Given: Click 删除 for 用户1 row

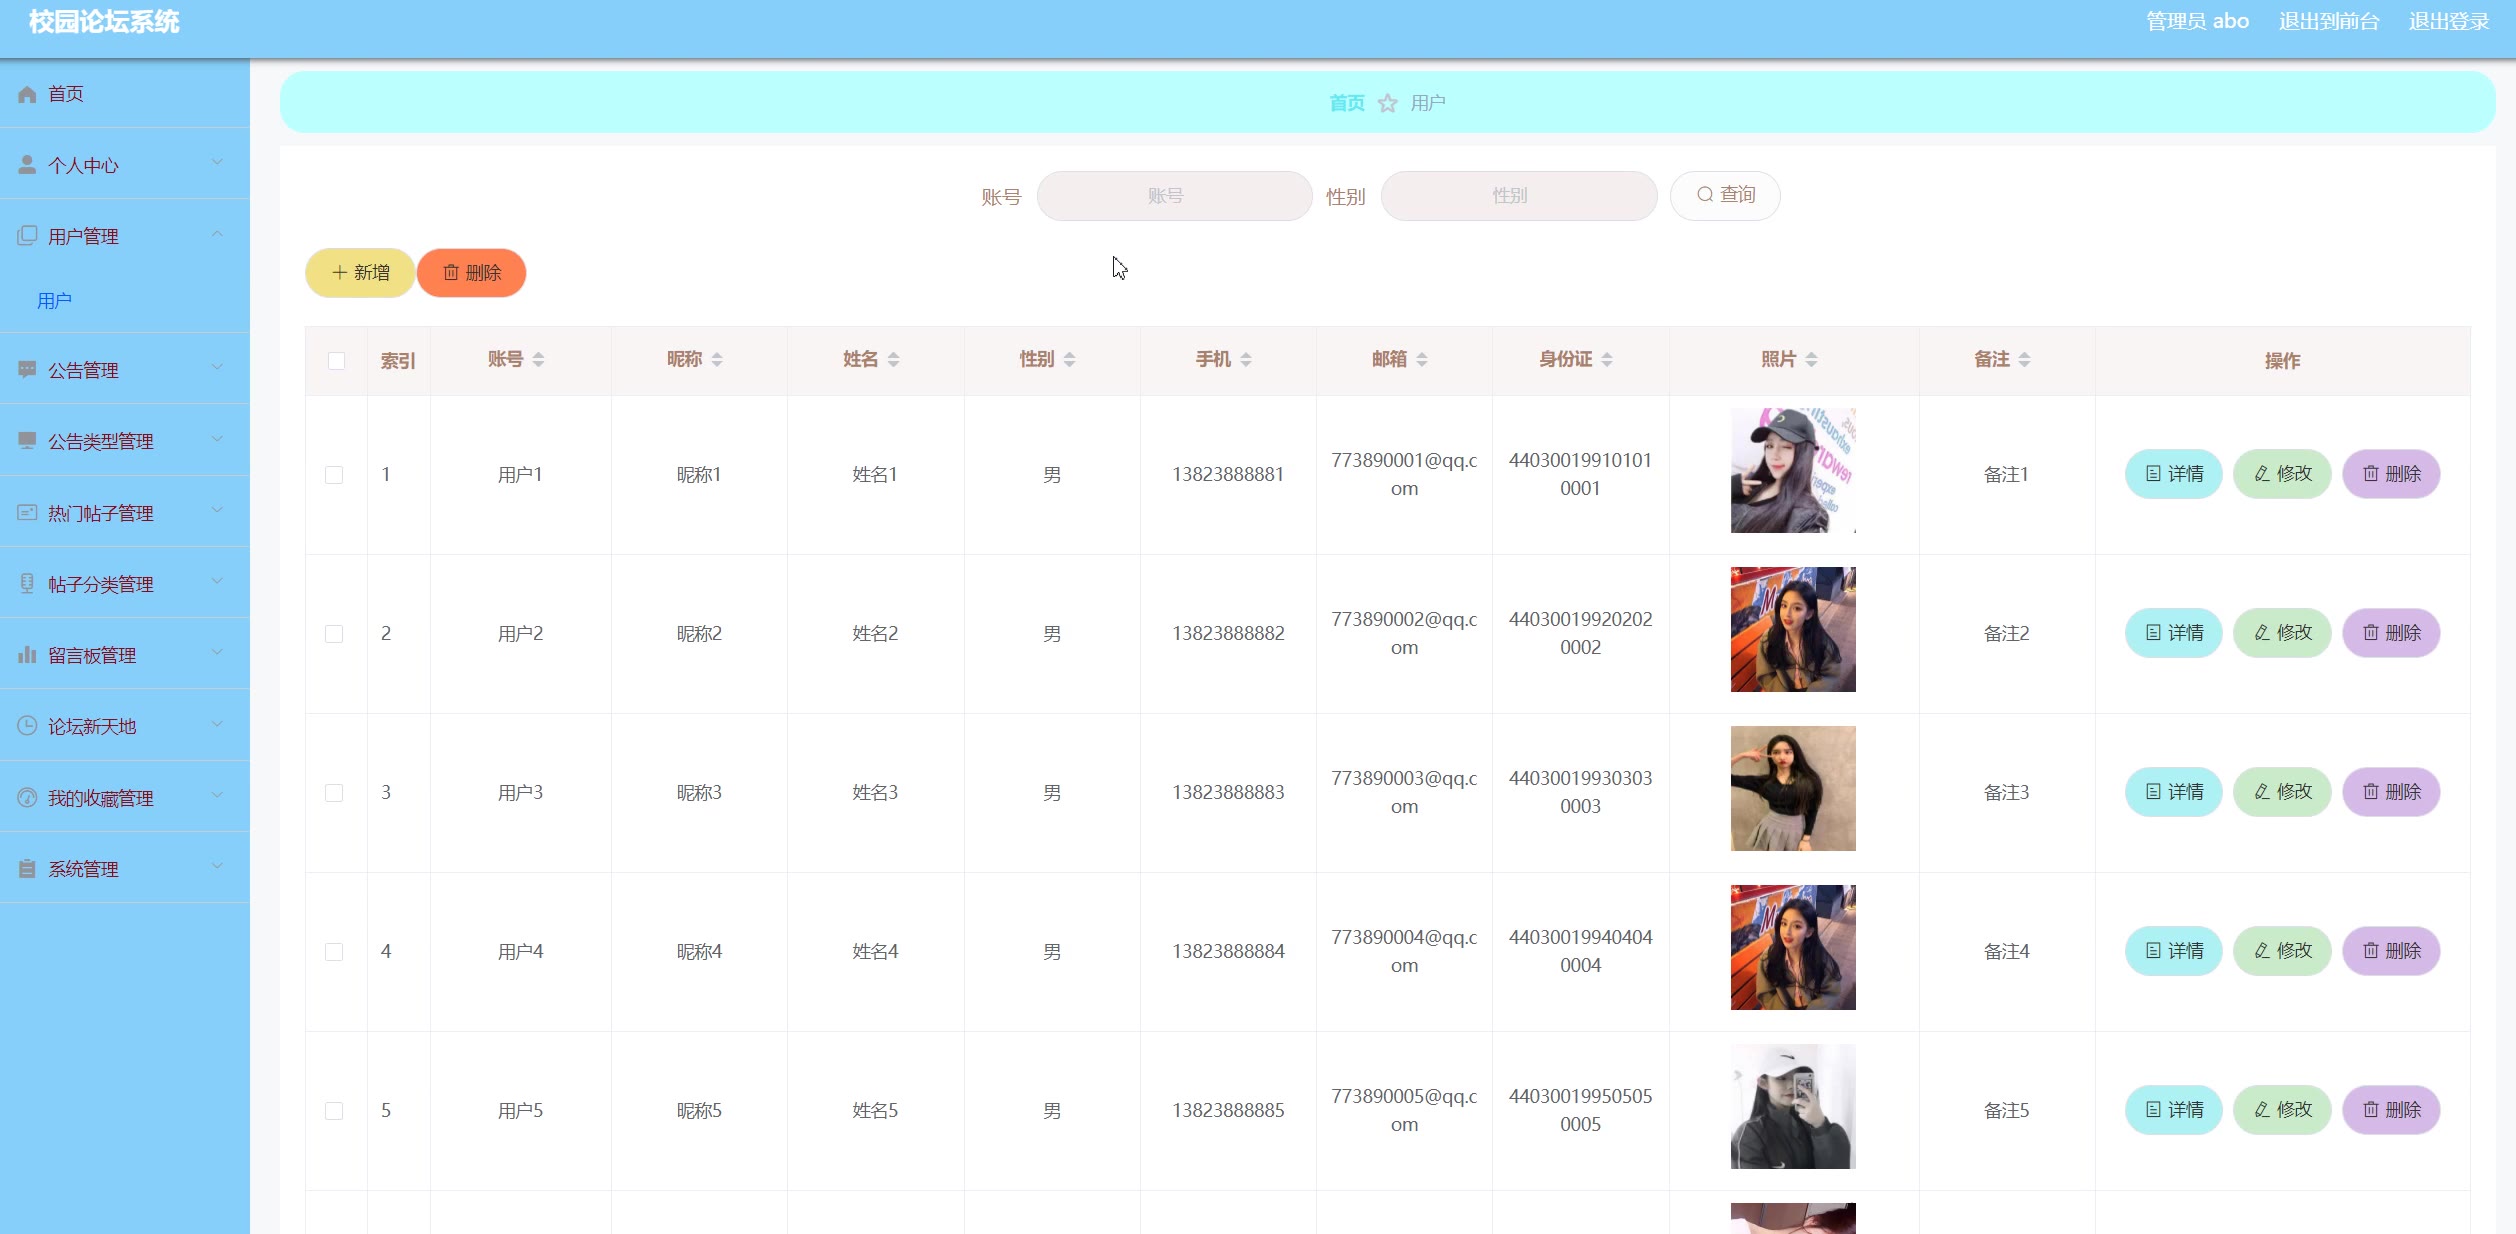Looking at the screenshot, I should point(2391,474).
